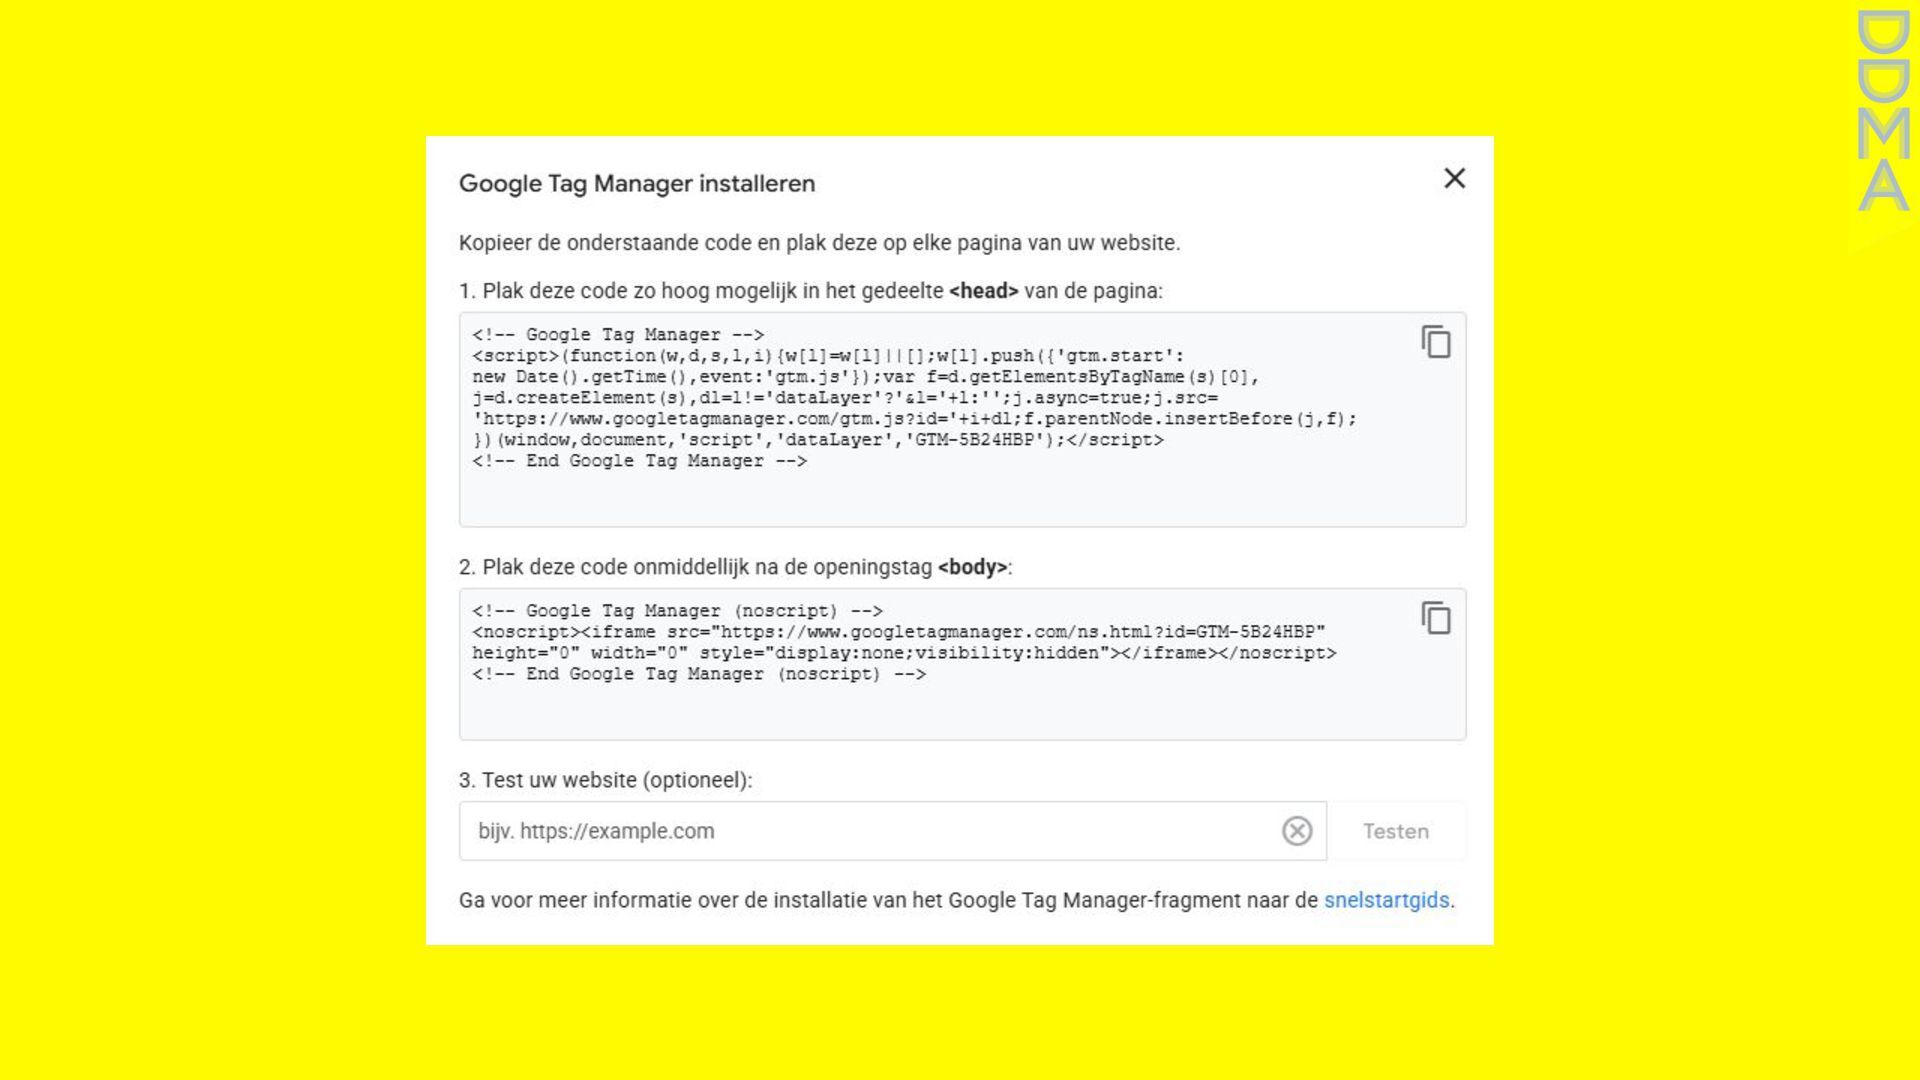The image size is (1920, 1080).
Task: Close the Google Tag Manager install dialog
Action: click(1454, 179)
